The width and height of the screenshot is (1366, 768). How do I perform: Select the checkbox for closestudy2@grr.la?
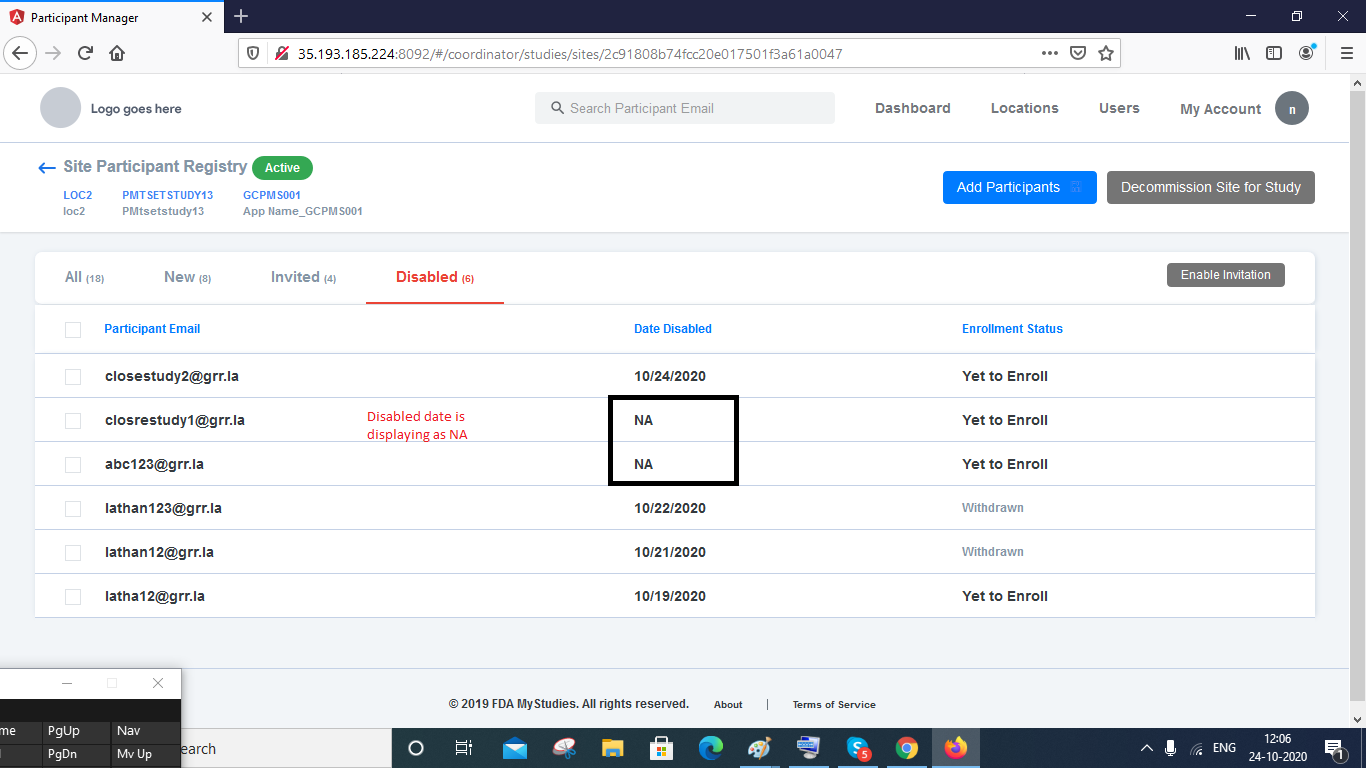pos(72,376)
